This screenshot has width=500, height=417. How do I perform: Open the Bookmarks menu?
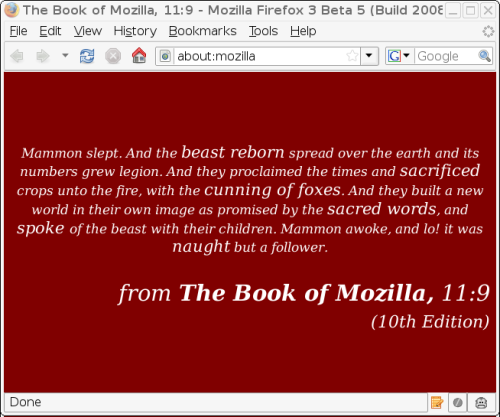click(202, 31)
